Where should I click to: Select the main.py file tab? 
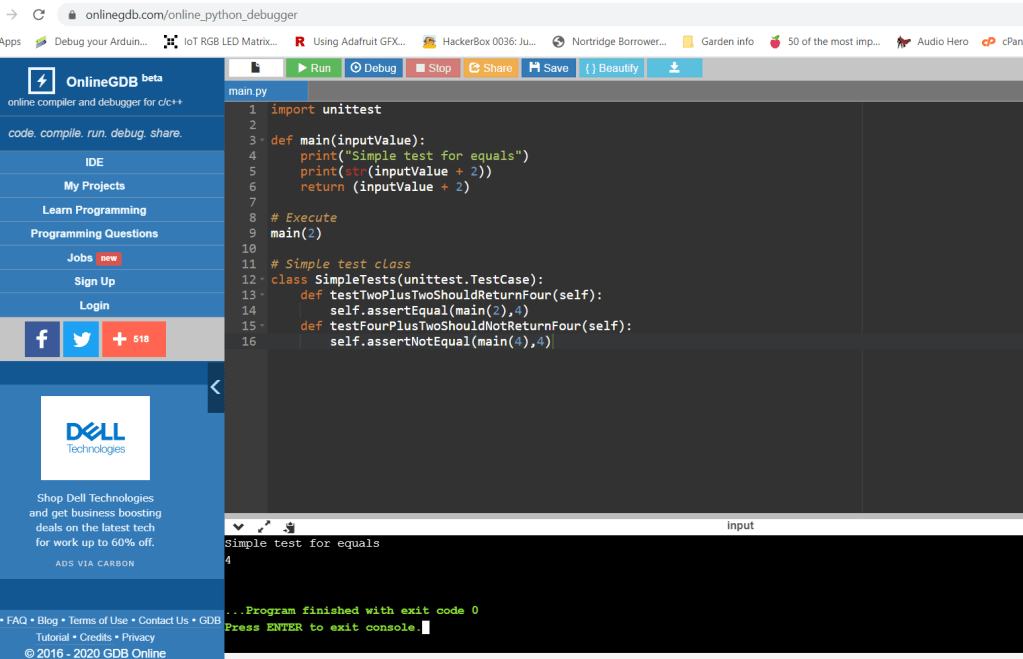pyautogui.click(x=248, y=91)
